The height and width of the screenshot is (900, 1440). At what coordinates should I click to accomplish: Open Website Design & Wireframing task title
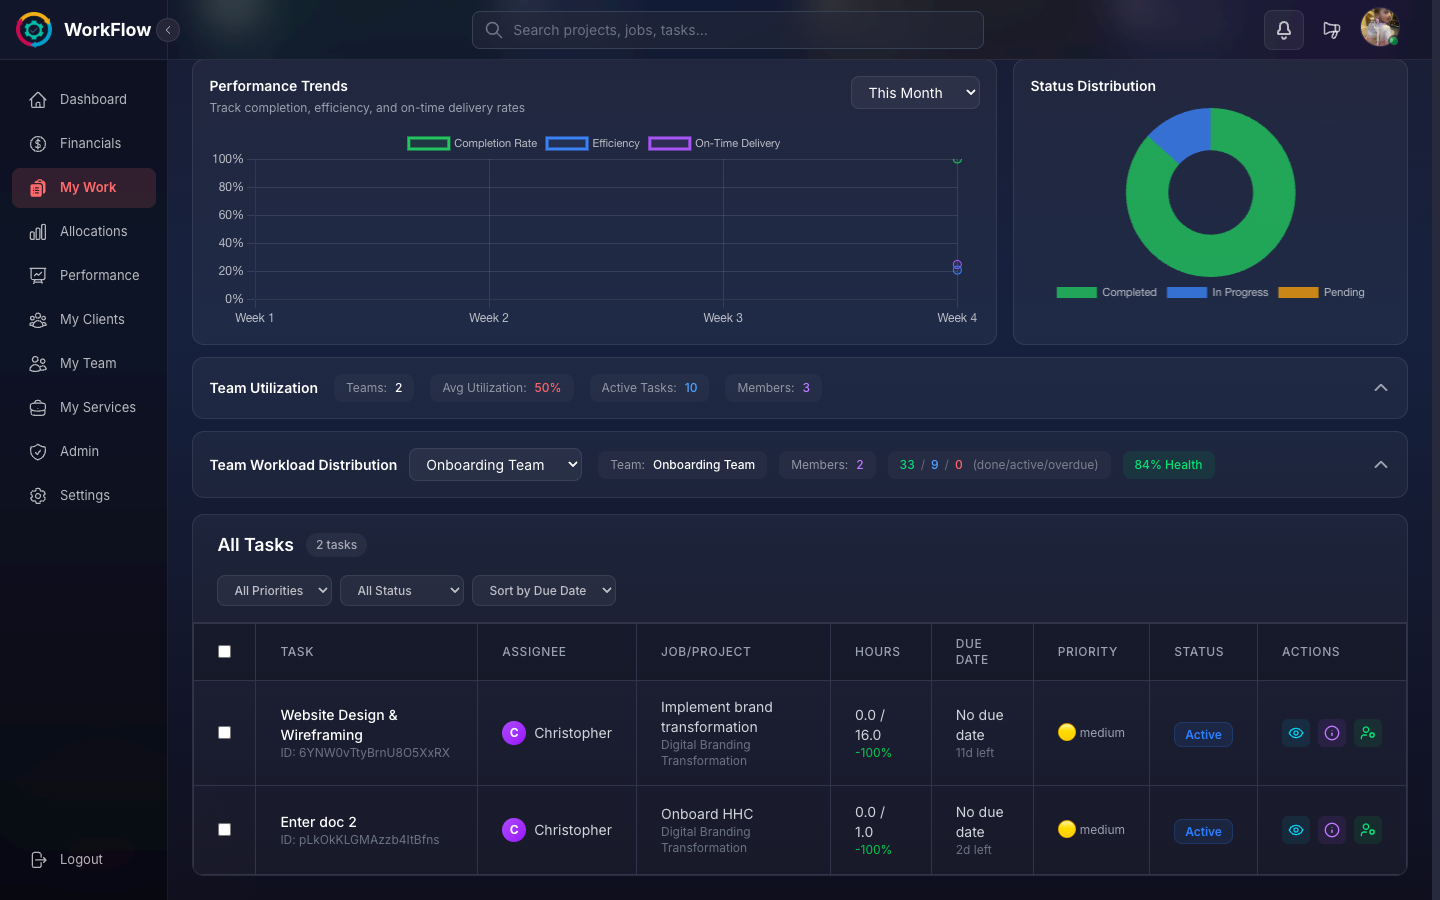(339, 725)
